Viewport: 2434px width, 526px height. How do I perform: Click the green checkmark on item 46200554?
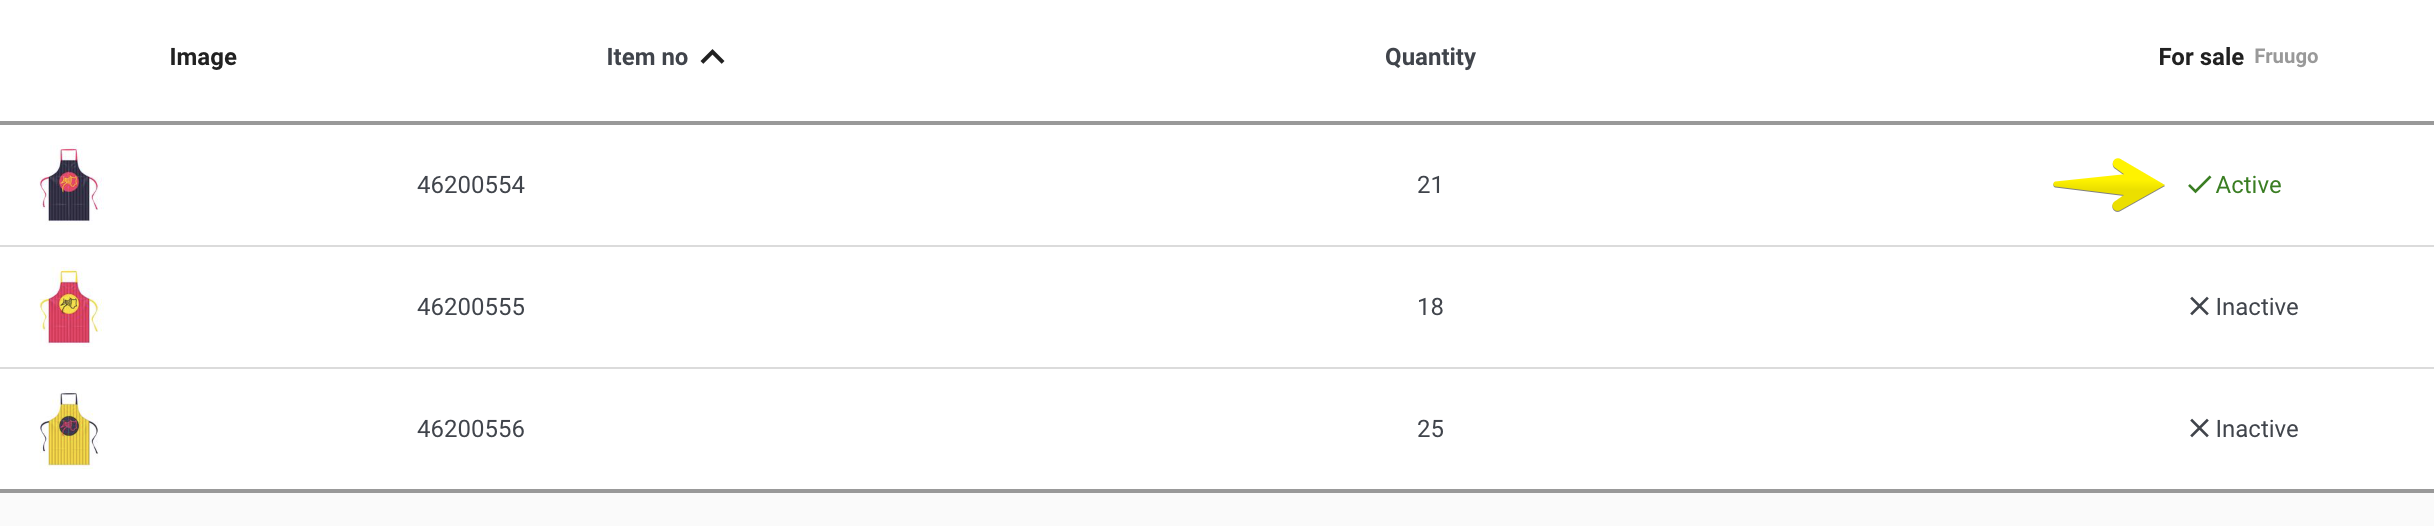click(2199, 185)
